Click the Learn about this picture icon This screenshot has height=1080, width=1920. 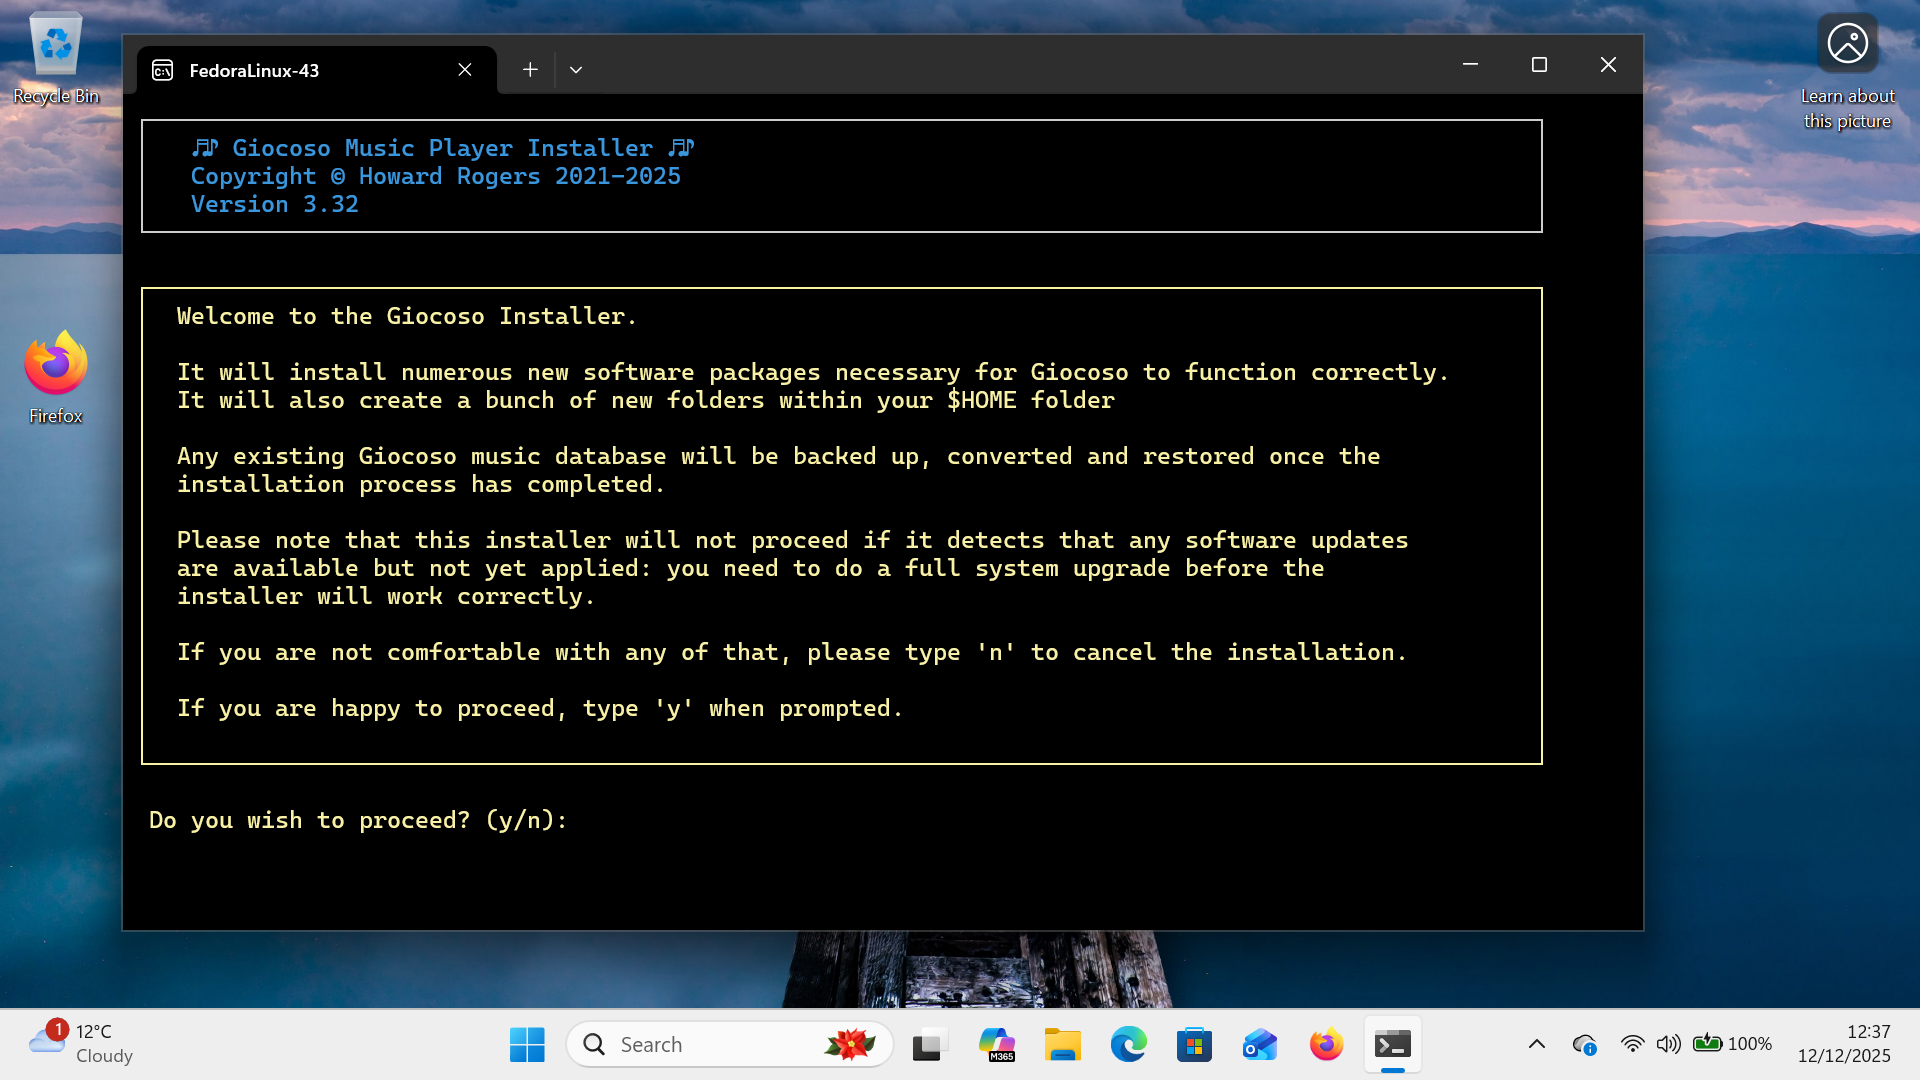(x=1847, y=44)
